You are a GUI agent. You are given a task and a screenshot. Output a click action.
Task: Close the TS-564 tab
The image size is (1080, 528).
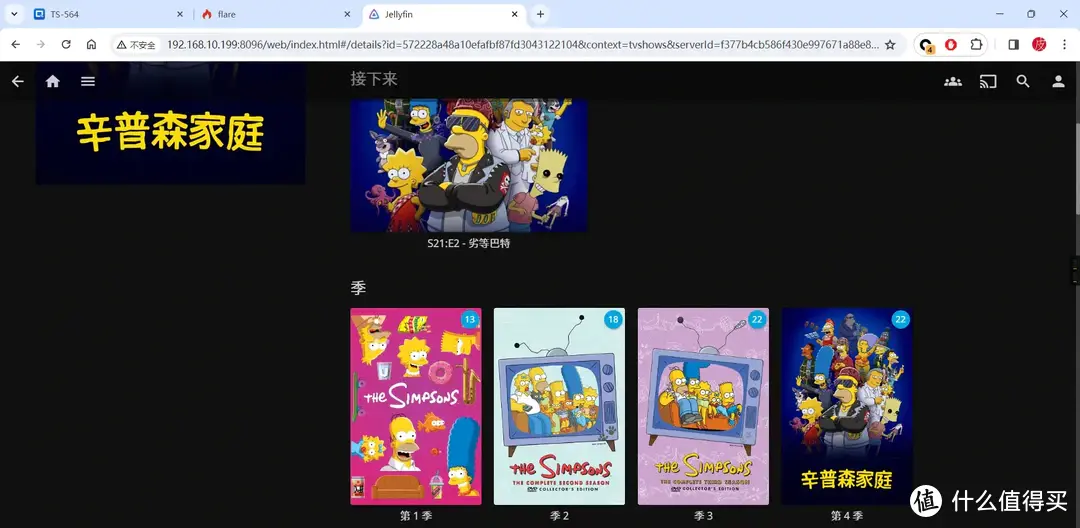click(x=180, y=14)
